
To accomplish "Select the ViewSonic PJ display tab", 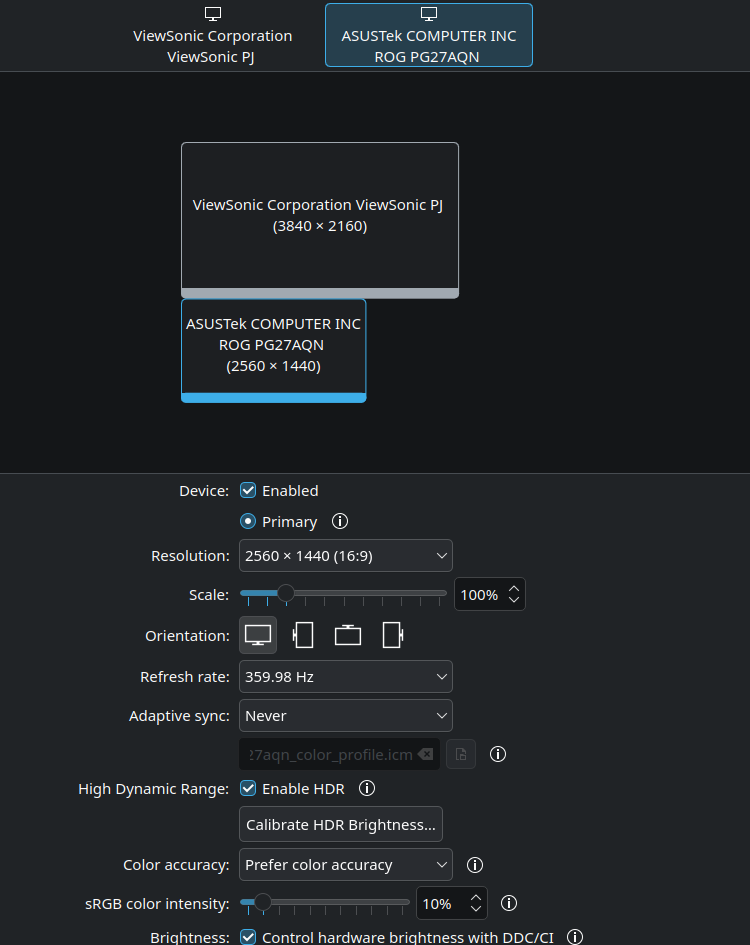I will click(212, 35).
